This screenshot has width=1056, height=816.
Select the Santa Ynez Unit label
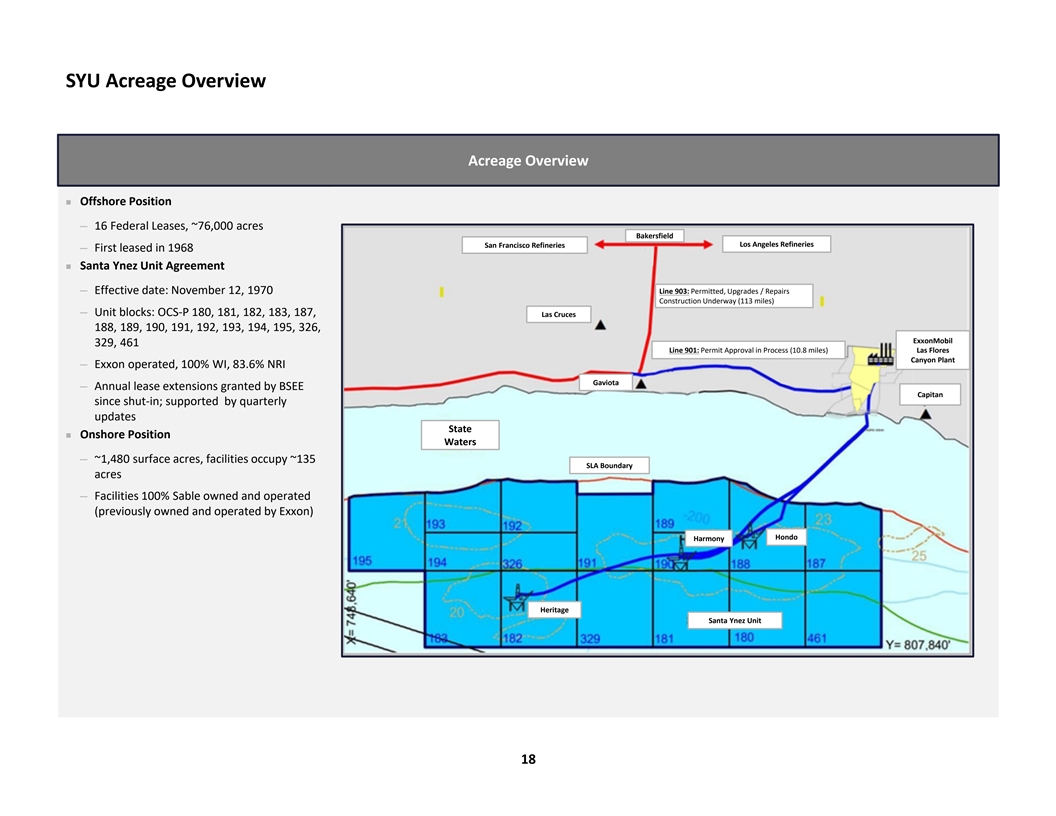pos(734,620)
